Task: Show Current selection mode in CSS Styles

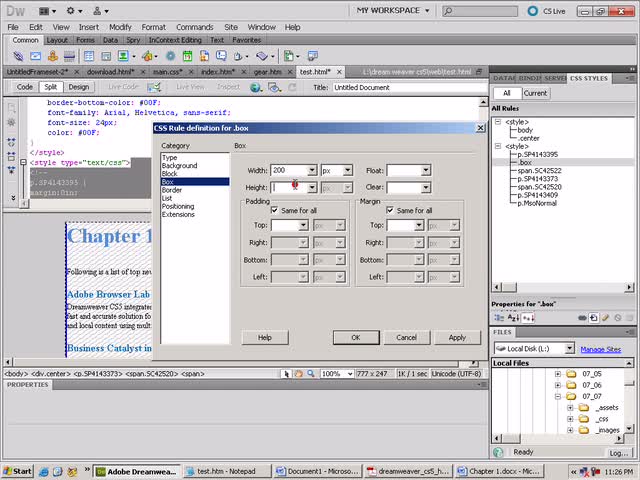Action: coord(535,93)
